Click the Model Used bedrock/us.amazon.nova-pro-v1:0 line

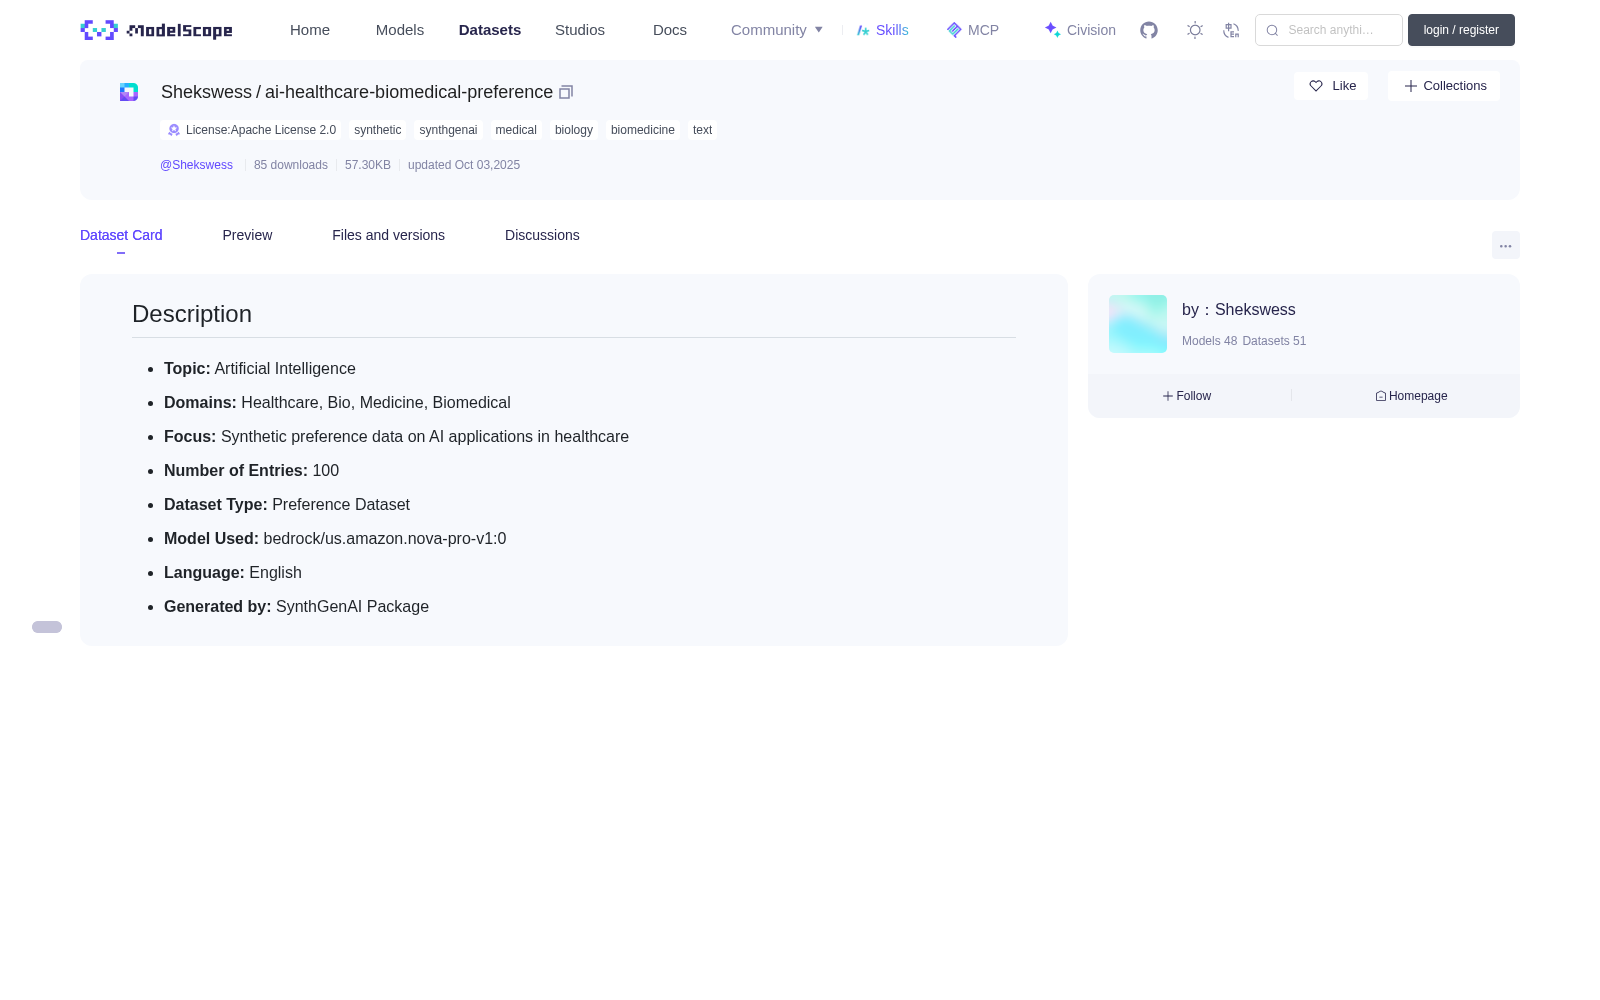pyautogui.click(x=335, y=539)
